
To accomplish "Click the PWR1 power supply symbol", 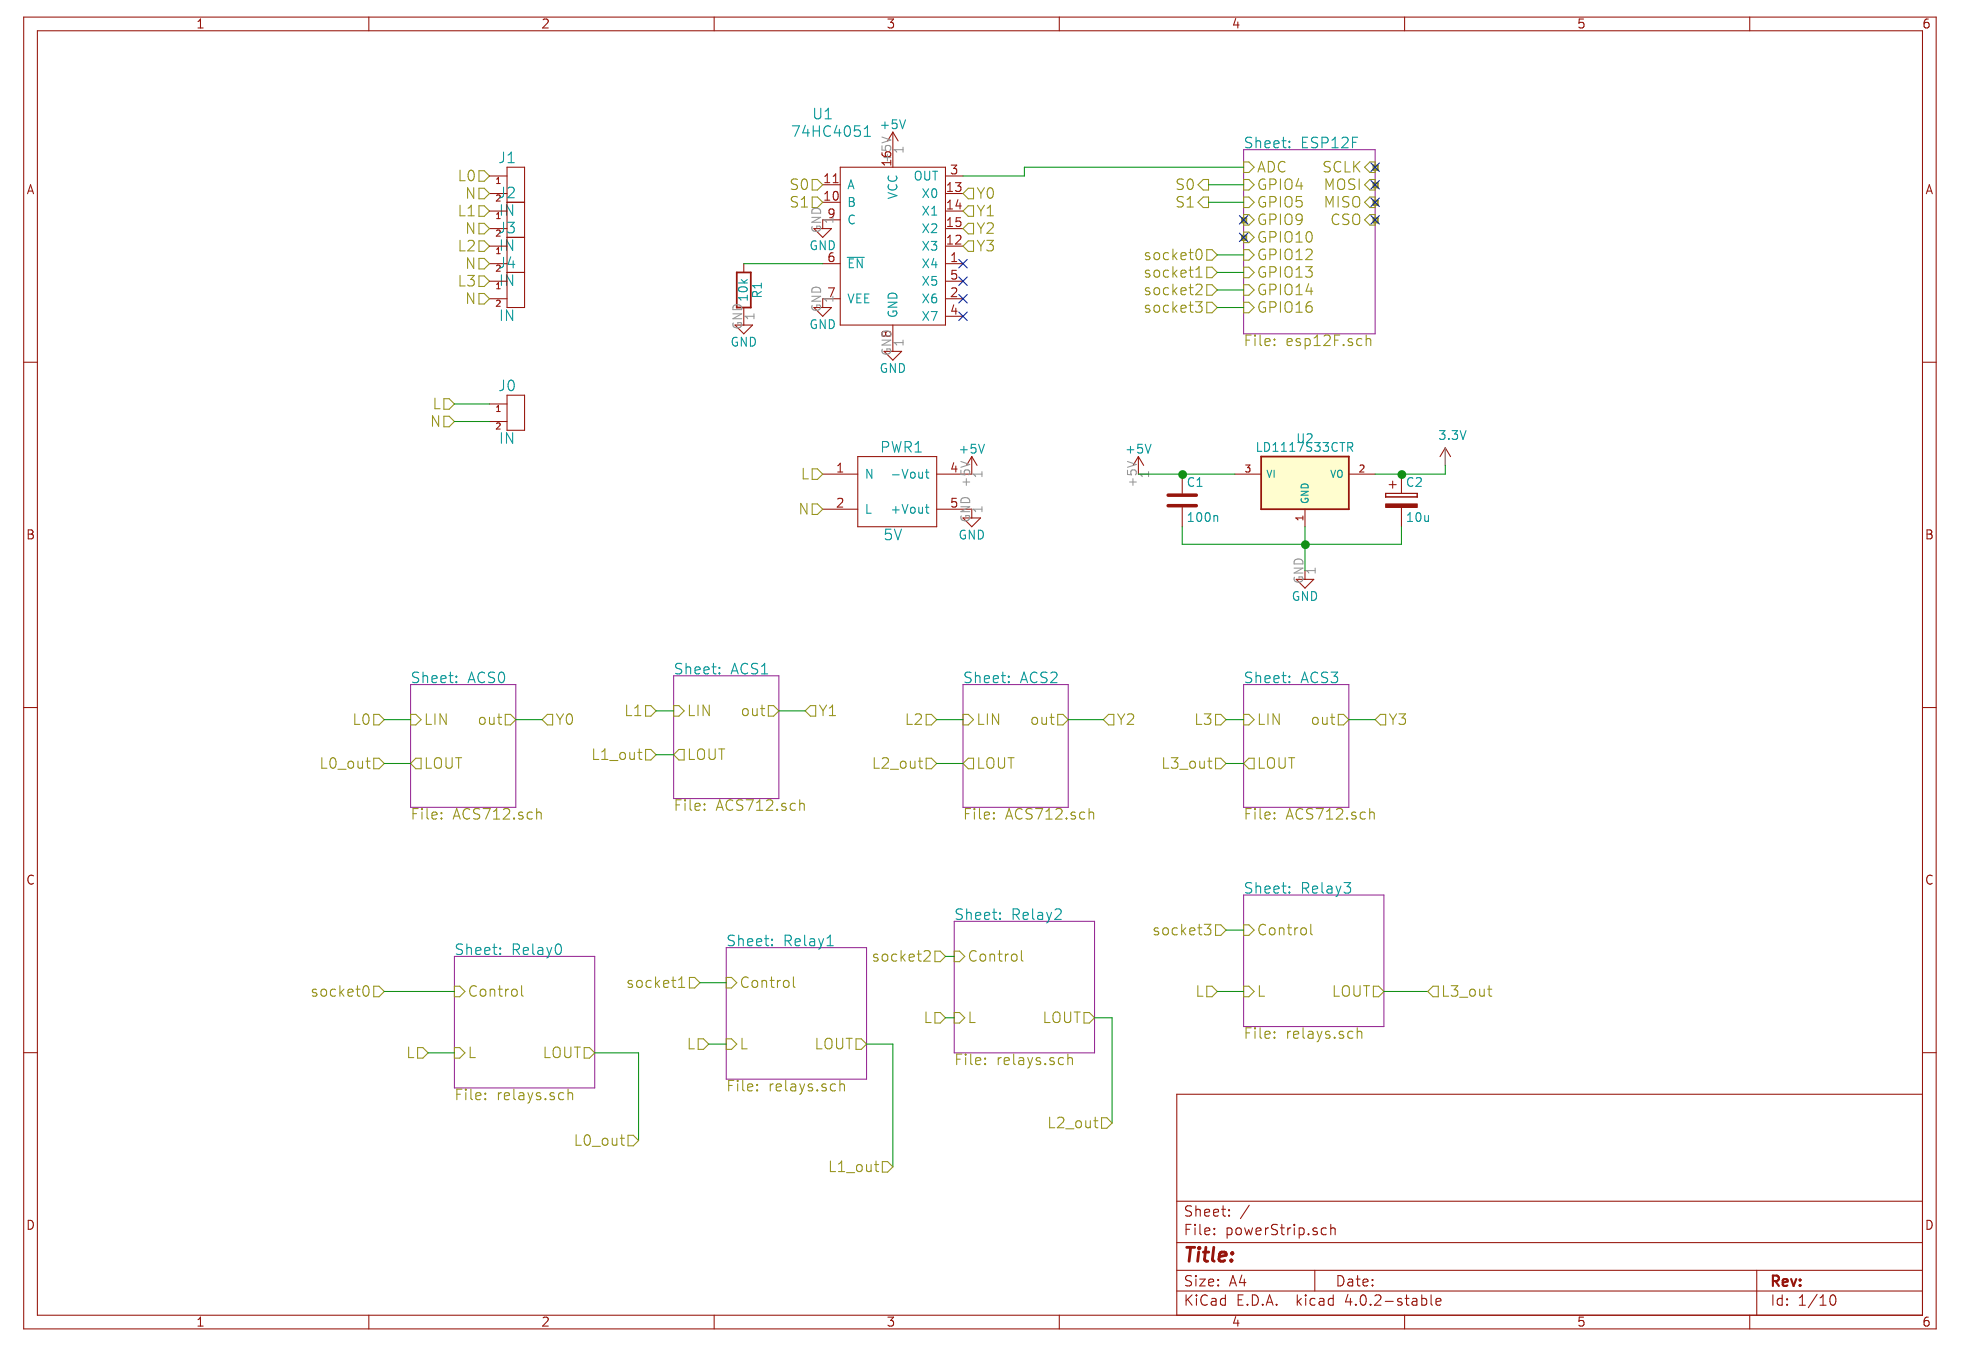I will pos(896,490).
